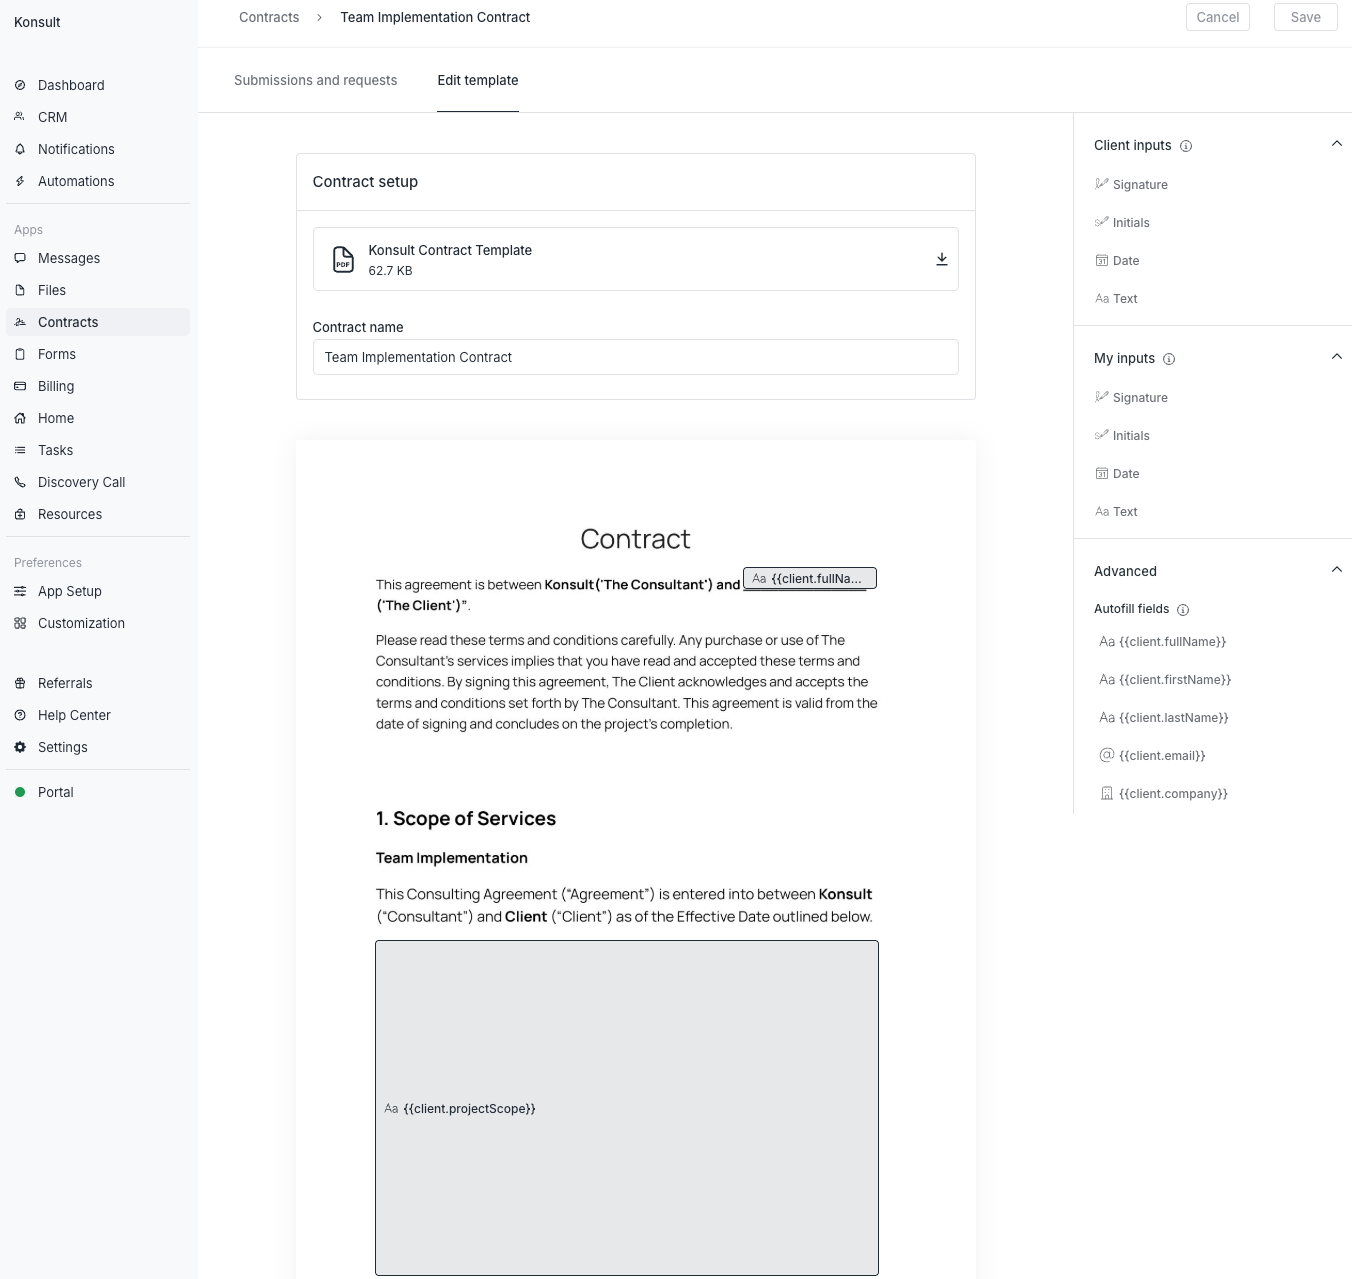Open the Edit template tab

[477, 80]
